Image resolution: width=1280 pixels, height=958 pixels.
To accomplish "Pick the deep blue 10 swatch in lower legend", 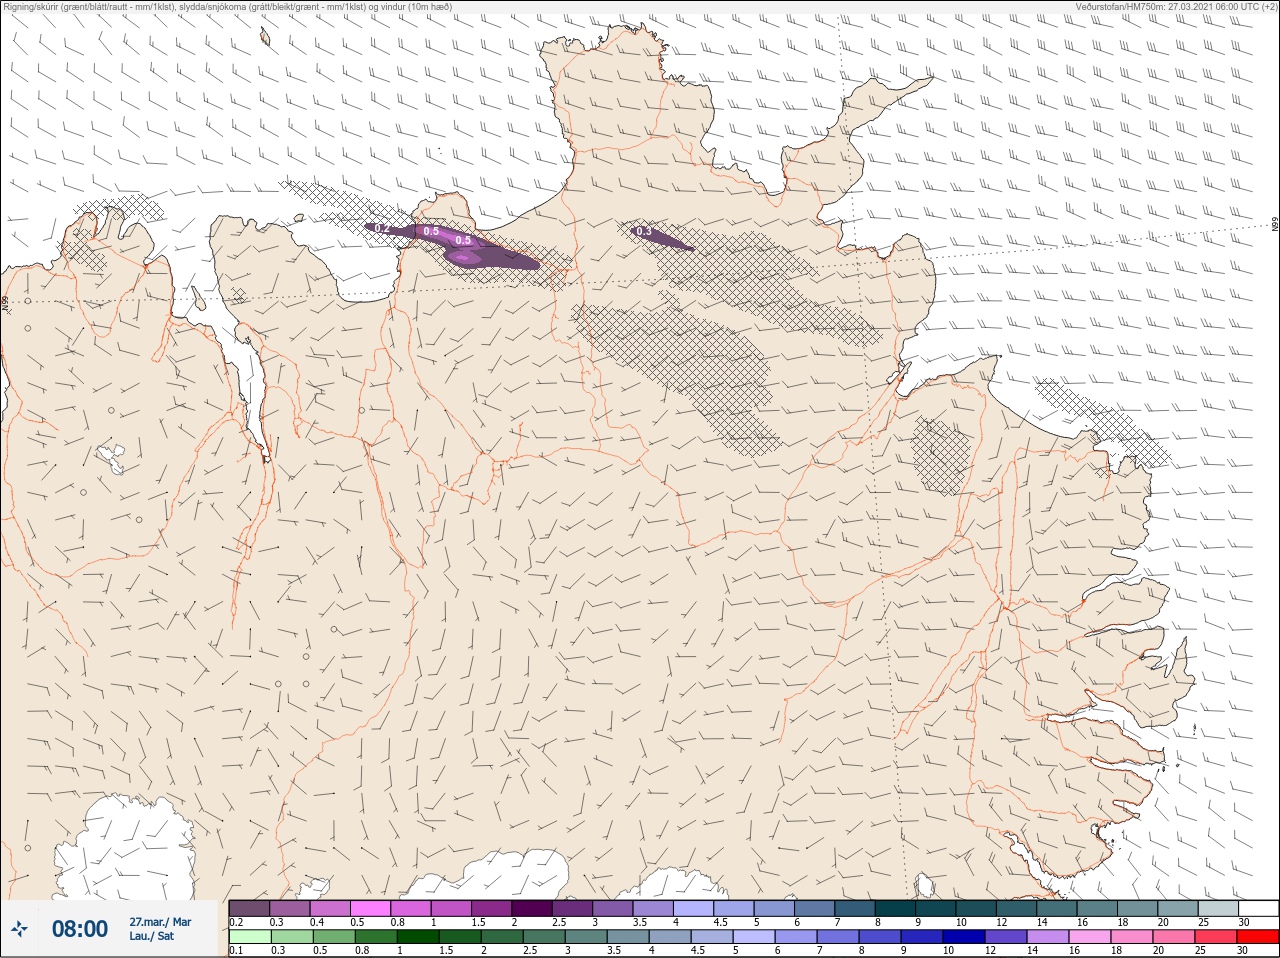I will [964, 937].
